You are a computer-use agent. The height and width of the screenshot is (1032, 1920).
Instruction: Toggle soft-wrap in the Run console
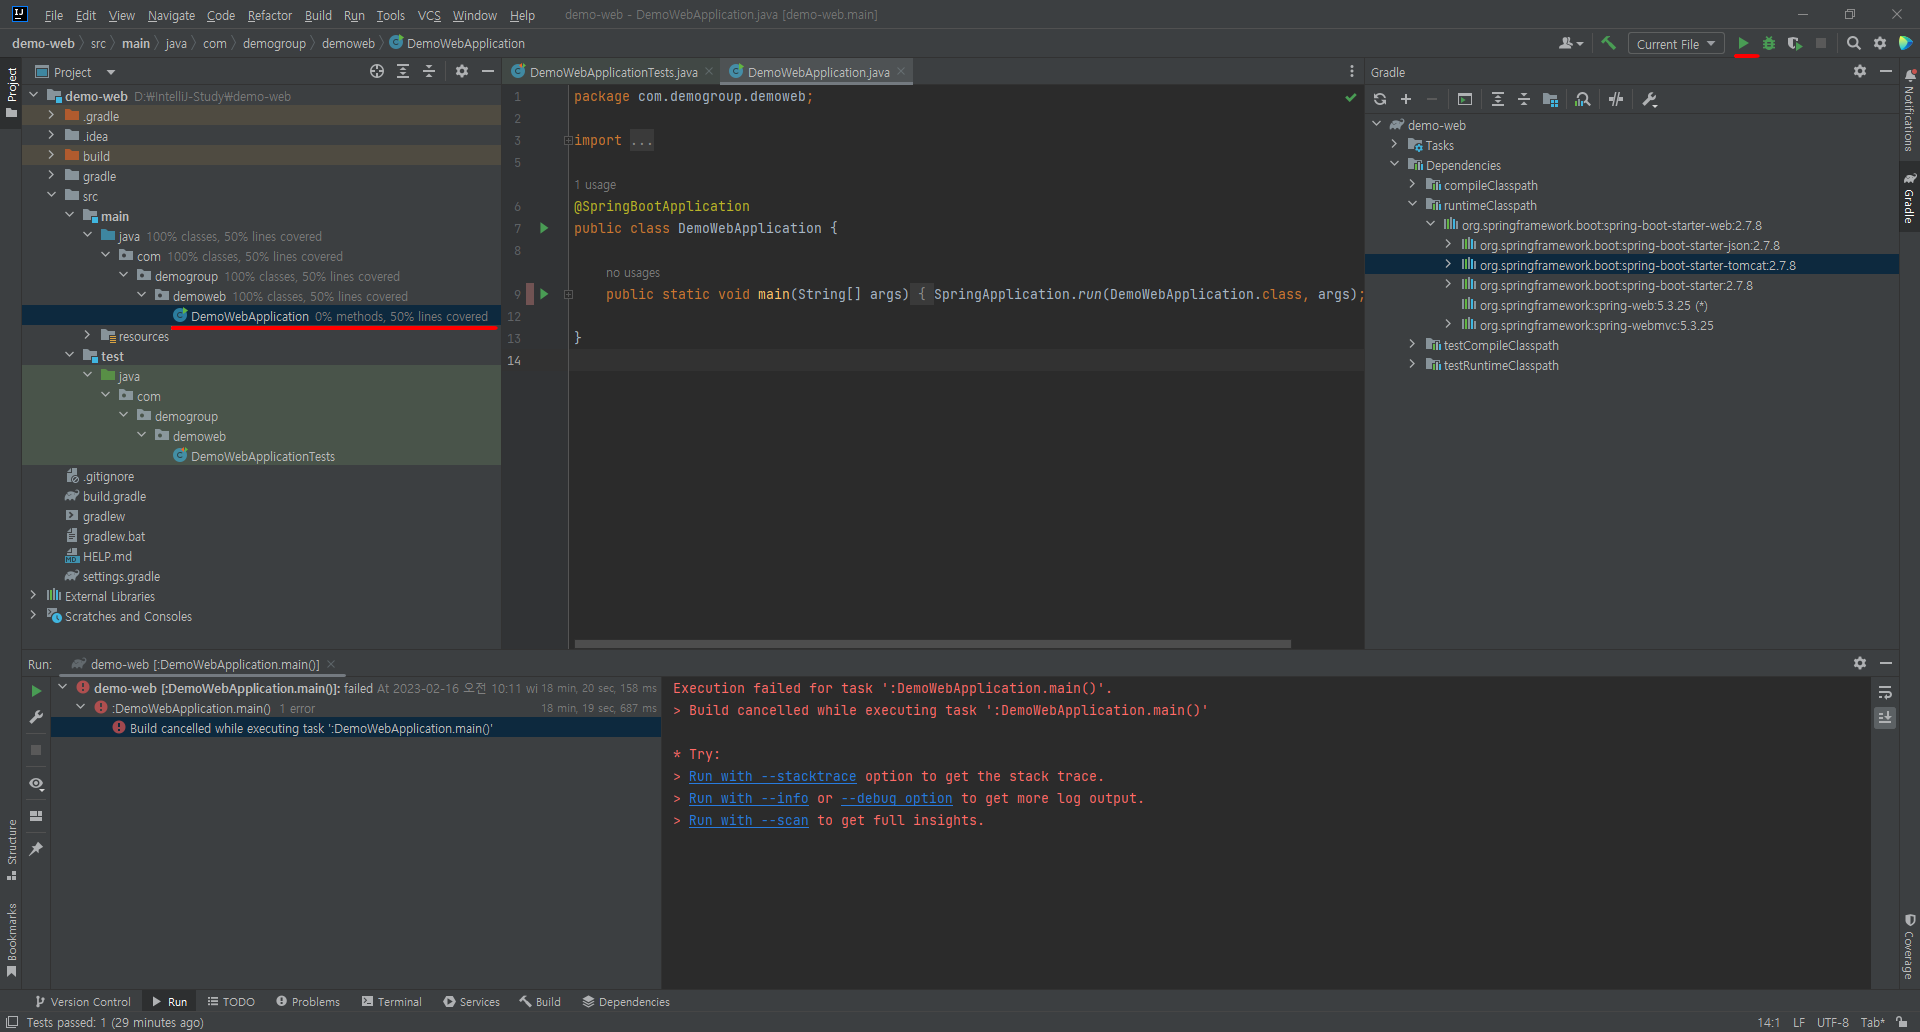click(x=1885, y=692)
